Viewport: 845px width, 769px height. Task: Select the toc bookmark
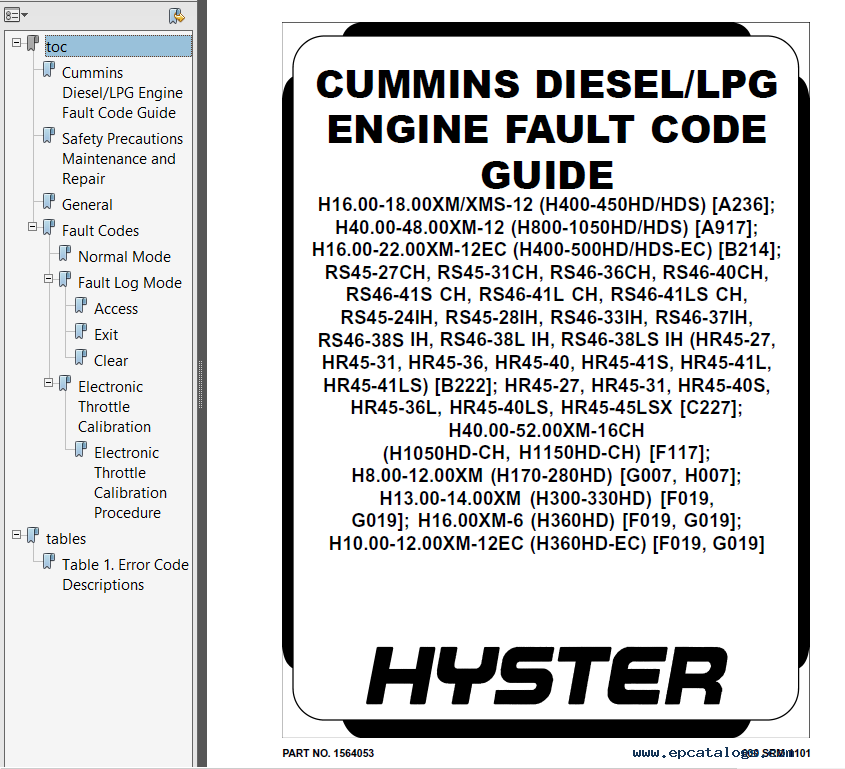118,46
